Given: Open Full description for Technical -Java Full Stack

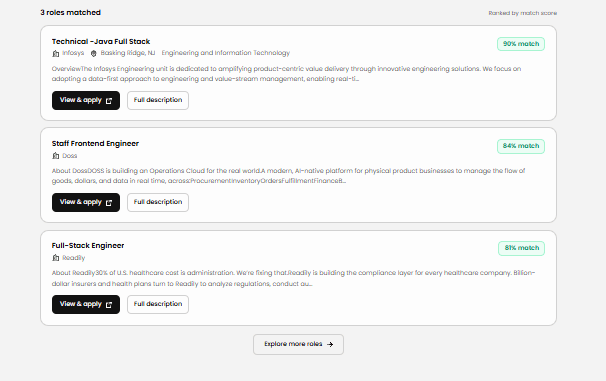Looking at the screenshot, I should pos(158,100).
